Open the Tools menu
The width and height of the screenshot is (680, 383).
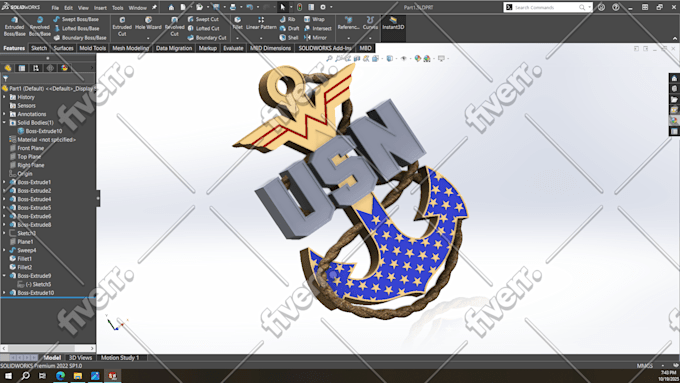(118, 8)
